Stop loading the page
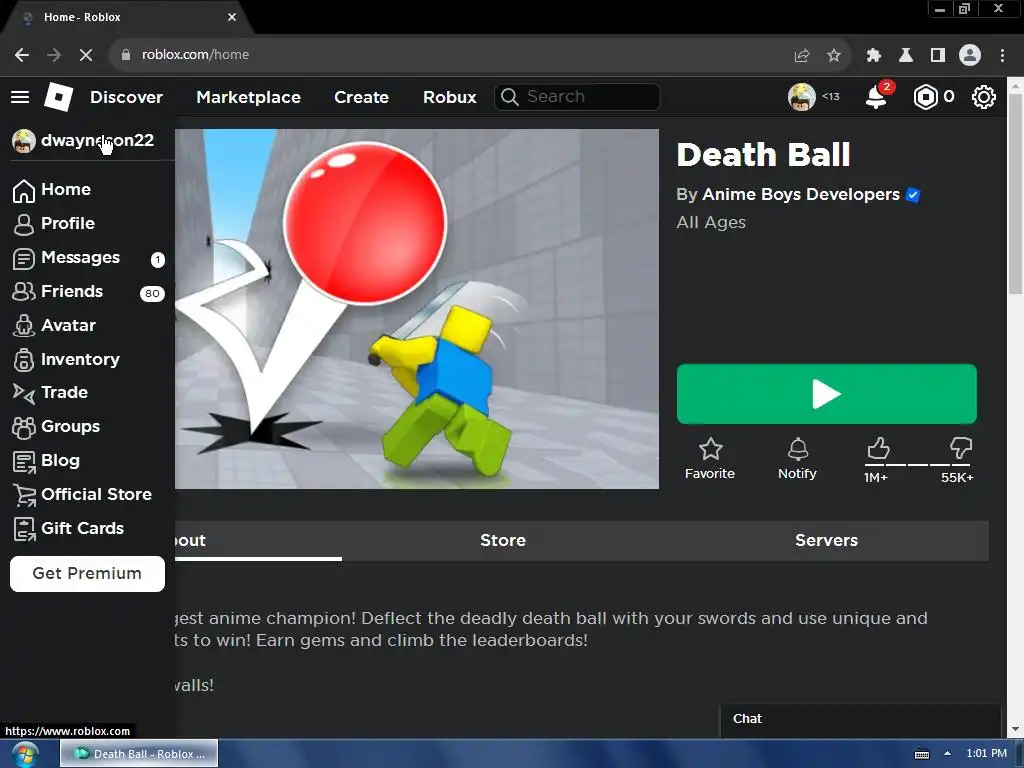This screenshot has height=768, width=1024. tap(86, 55)
